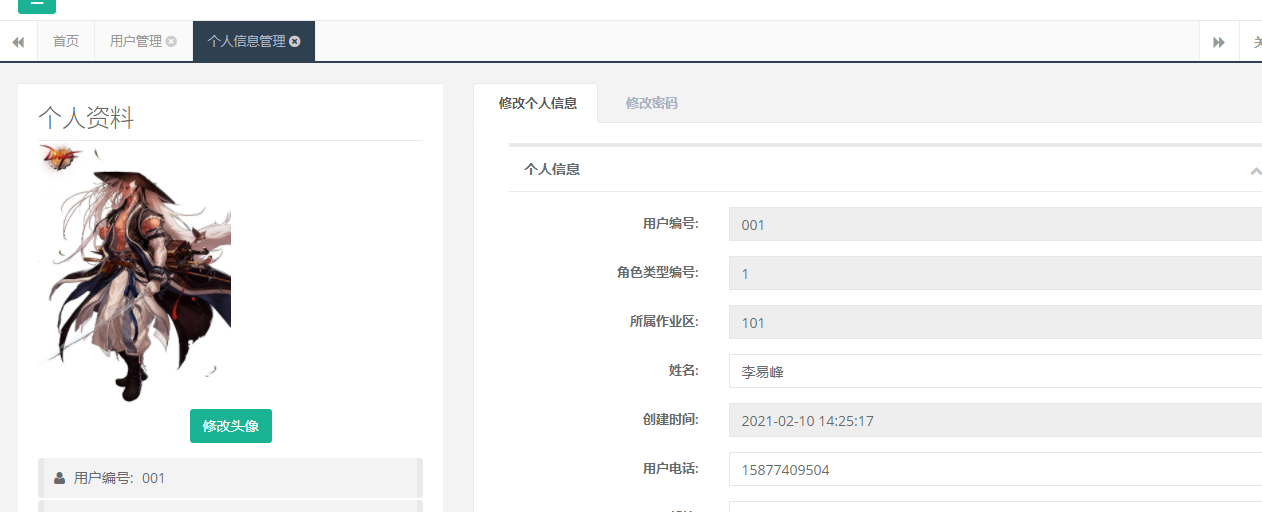Click the user icon beside 用户编号：001
Image resolution: width=1262 pixels, height=512 pixels.
click(60, 478)
